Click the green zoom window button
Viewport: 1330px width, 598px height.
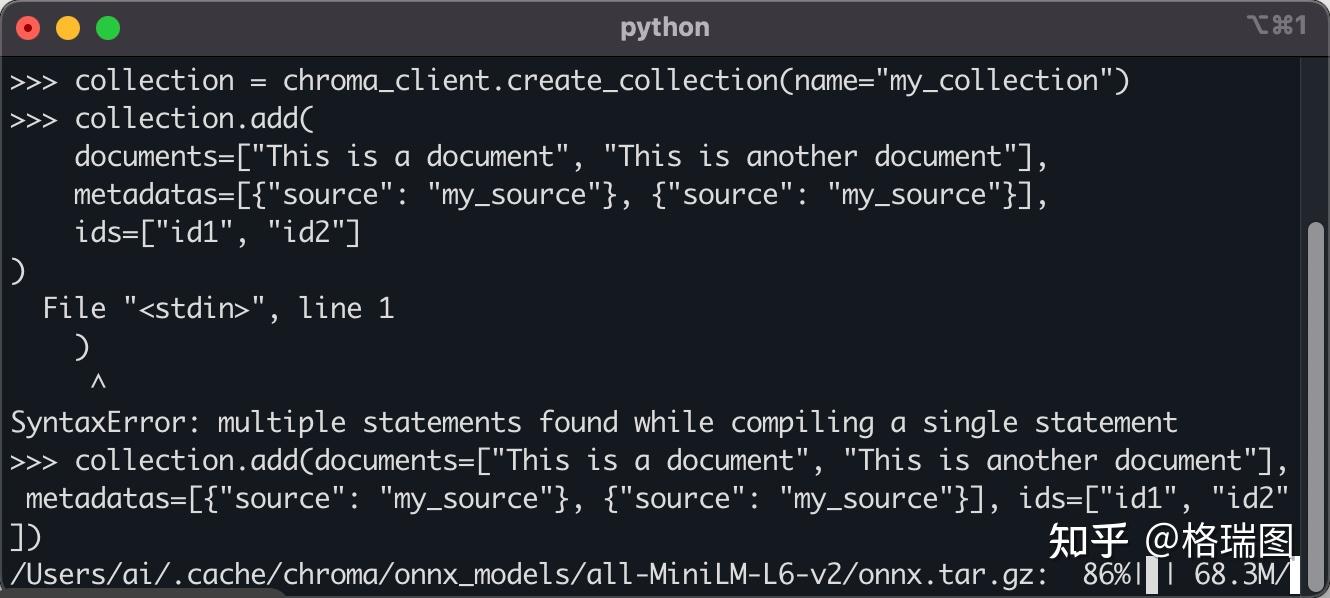tap(108, 28)
